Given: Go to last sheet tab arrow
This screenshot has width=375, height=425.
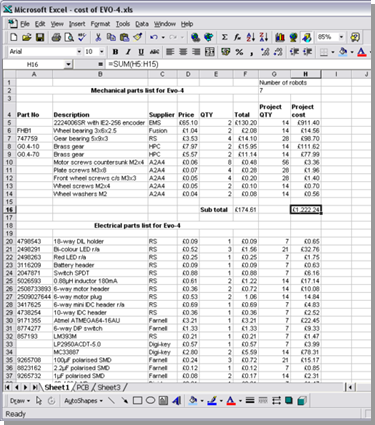Looking at the screenshot, I should tap(34, 387).
